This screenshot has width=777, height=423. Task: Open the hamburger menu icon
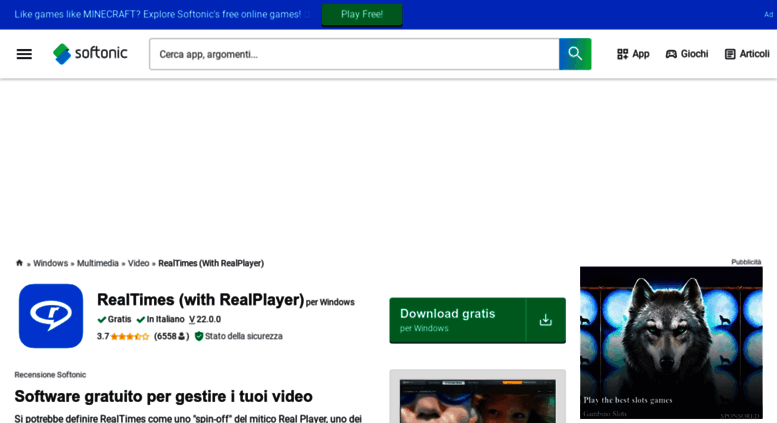tap(24, 54)
